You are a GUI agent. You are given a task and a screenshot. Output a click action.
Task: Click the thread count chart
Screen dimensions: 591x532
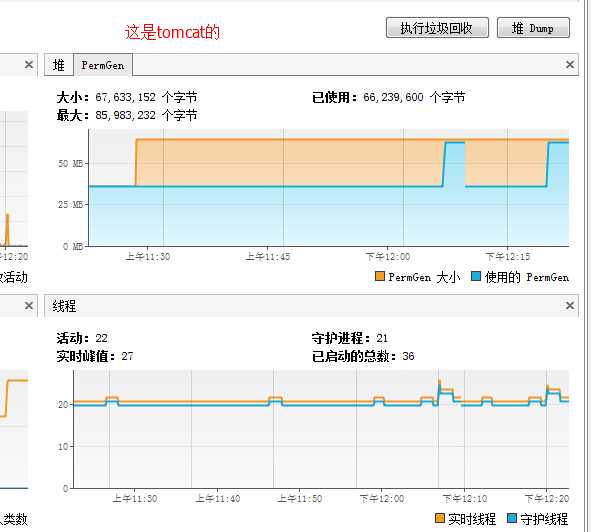(x=321, y=429)
